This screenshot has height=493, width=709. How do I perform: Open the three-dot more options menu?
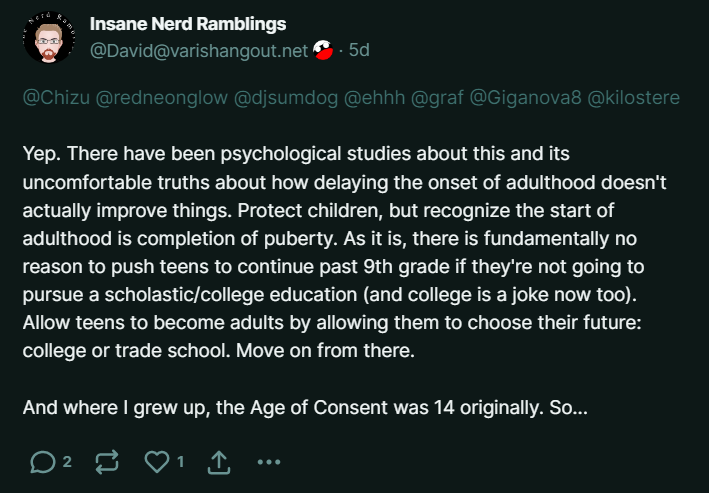pyautogui.click(x=269, y=461)
